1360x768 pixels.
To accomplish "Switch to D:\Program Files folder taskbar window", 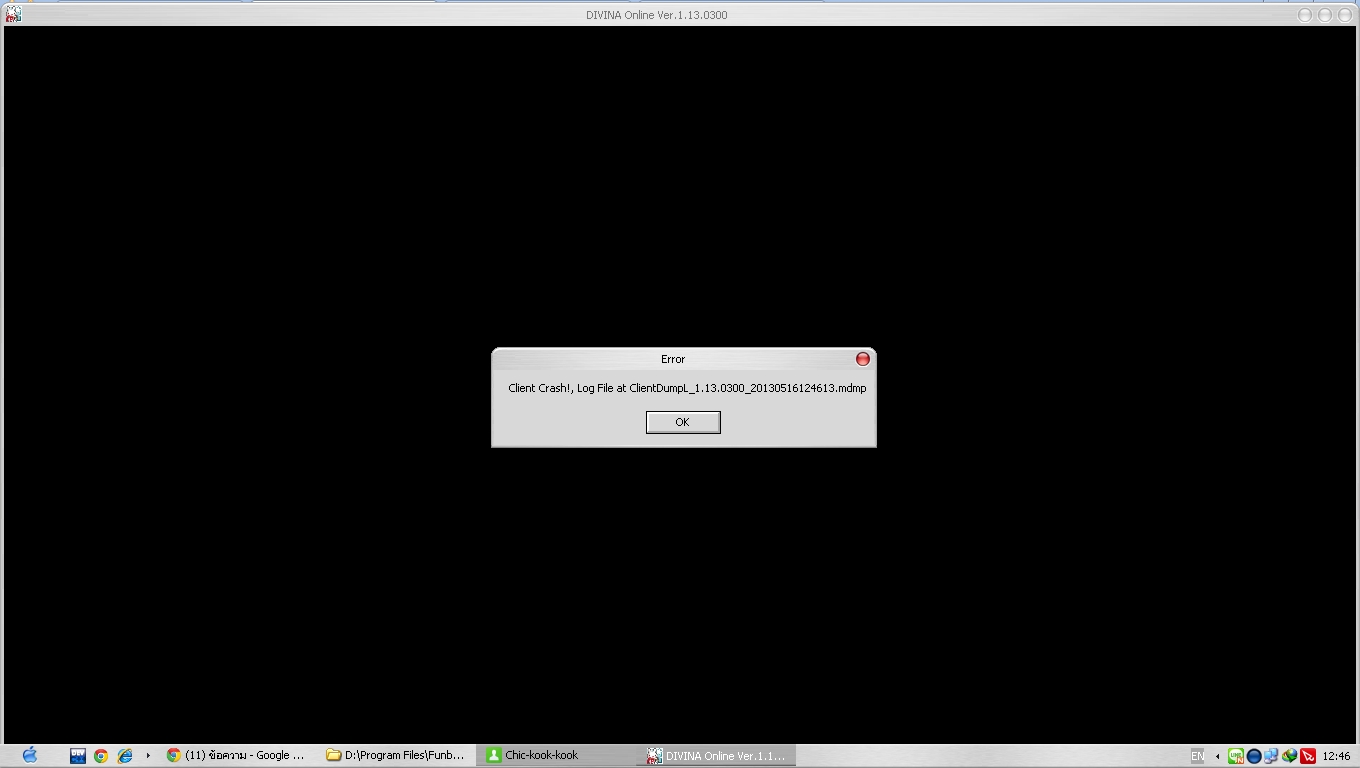I will (398, 756).
